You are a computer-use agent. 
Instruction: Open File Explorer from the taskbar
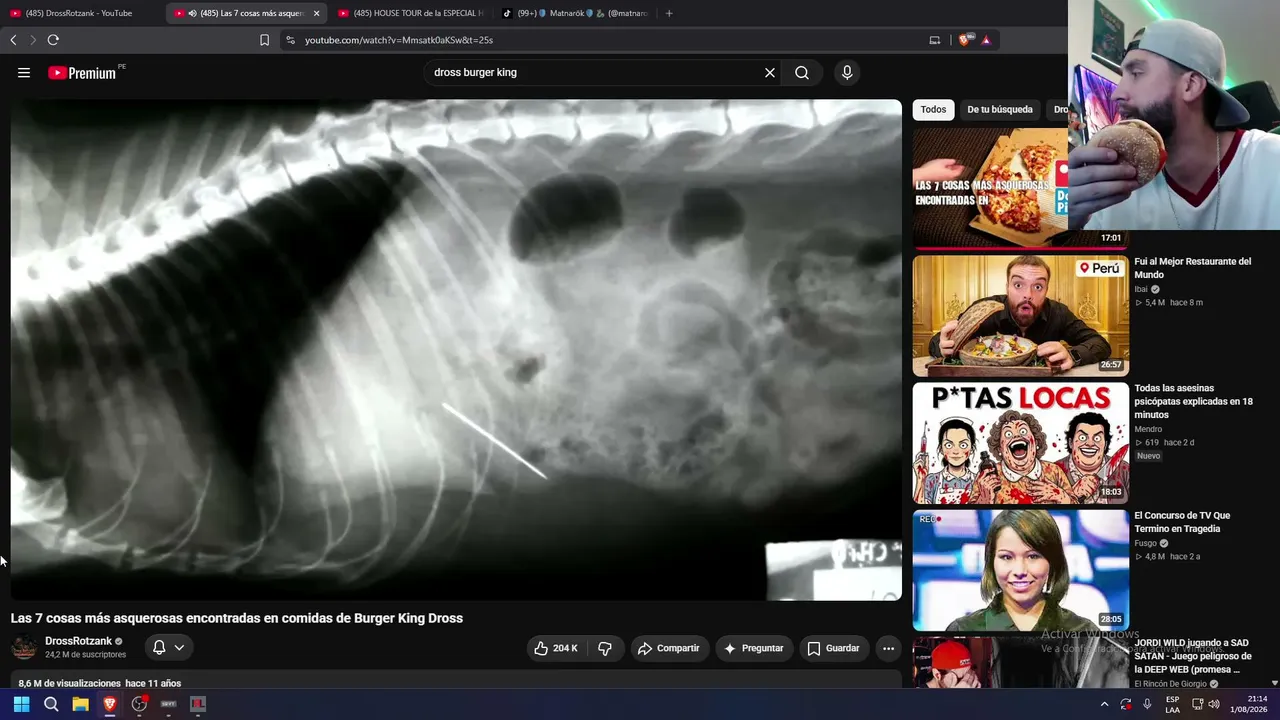[x=80, y=704]
